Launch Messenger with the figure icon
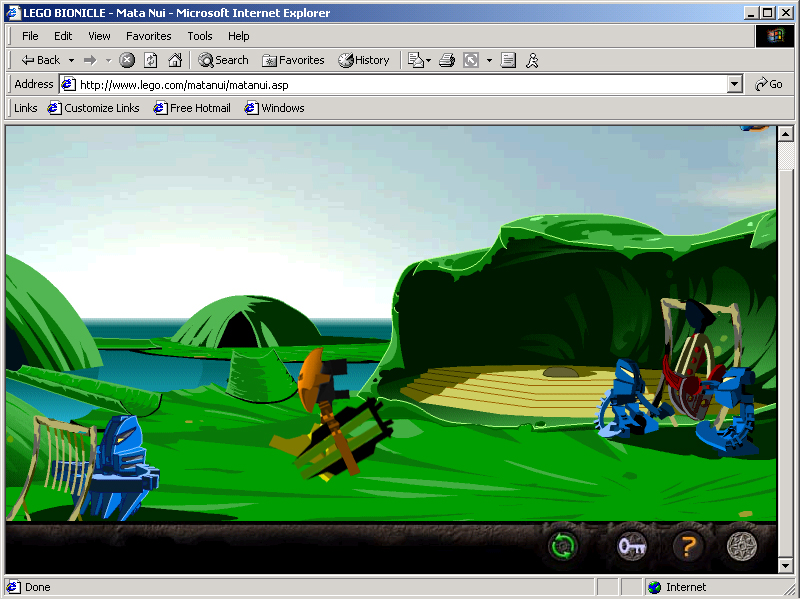This screenshot has width=800, height=600. pyautogui.click(x=532, y=60)
